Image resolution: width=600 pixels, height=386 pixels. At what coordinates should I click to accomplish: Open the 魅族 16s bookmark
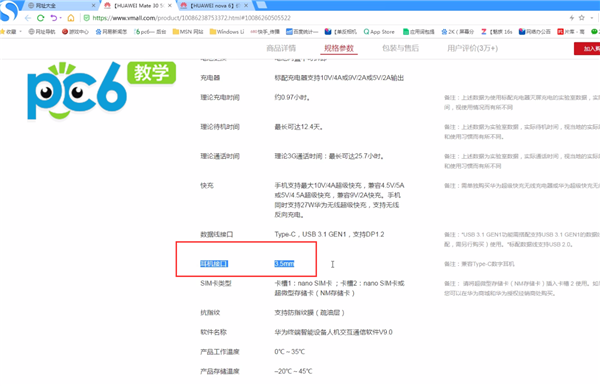[x=496, y=32]
